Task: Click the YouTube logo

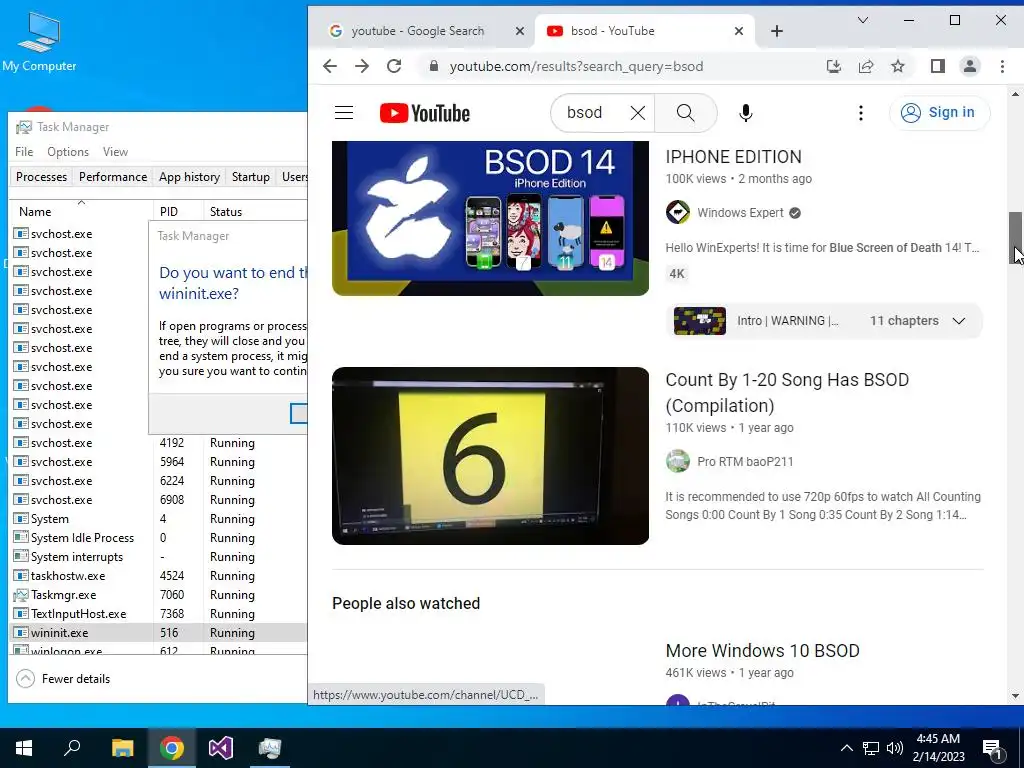Action: tap(424, 113)
